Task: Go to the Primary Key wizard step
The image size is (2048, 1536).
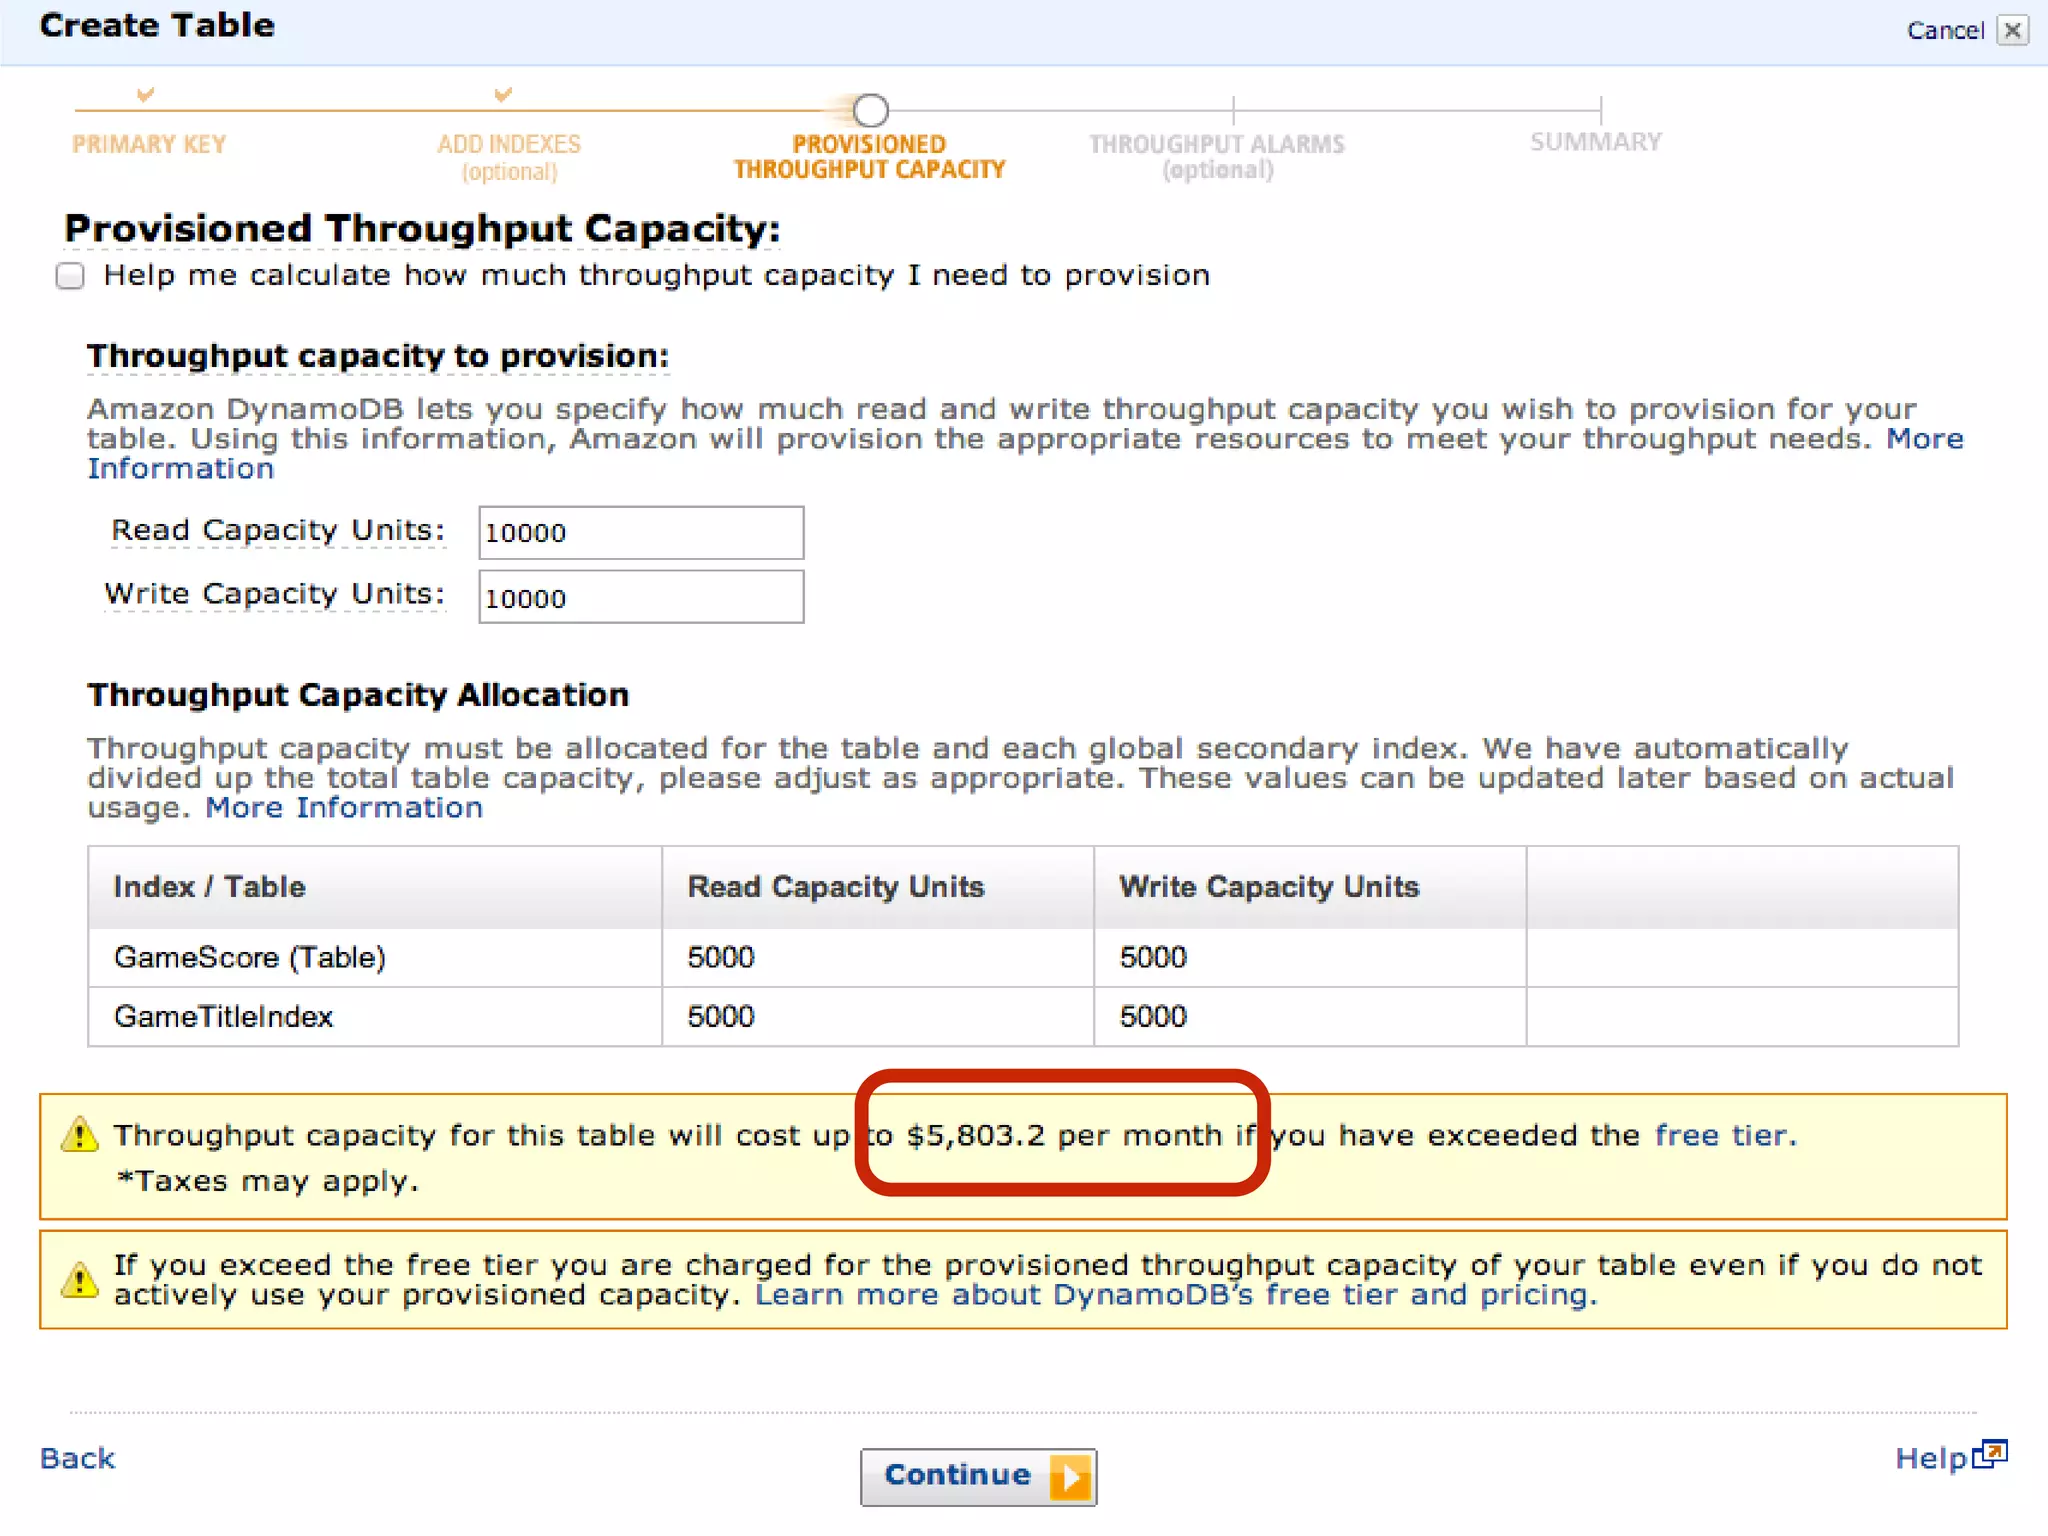Action: coord(149,144)
